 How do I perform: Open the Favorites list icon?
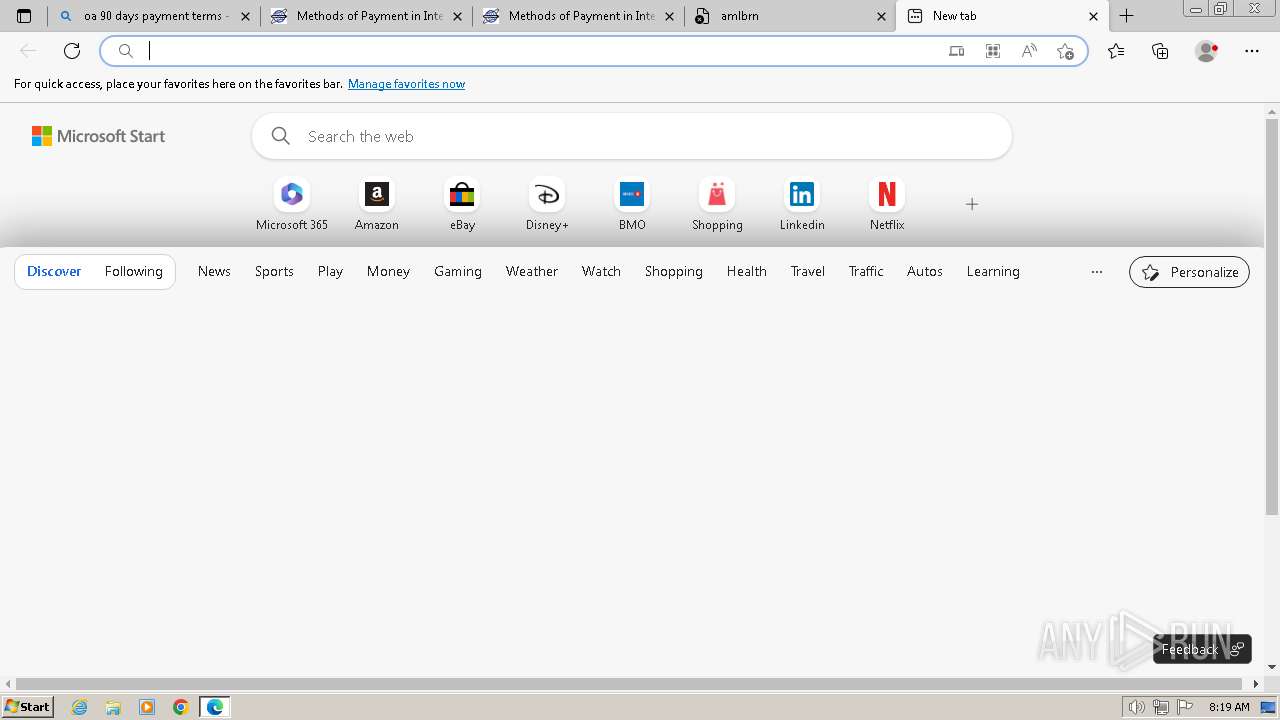pyautogui.click(x=1116, y=51)
